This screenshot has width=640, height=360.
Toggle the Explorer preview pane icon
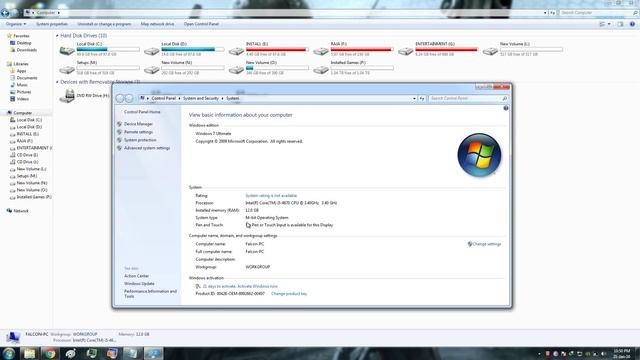pyautogui.click(x=620, y=24)
